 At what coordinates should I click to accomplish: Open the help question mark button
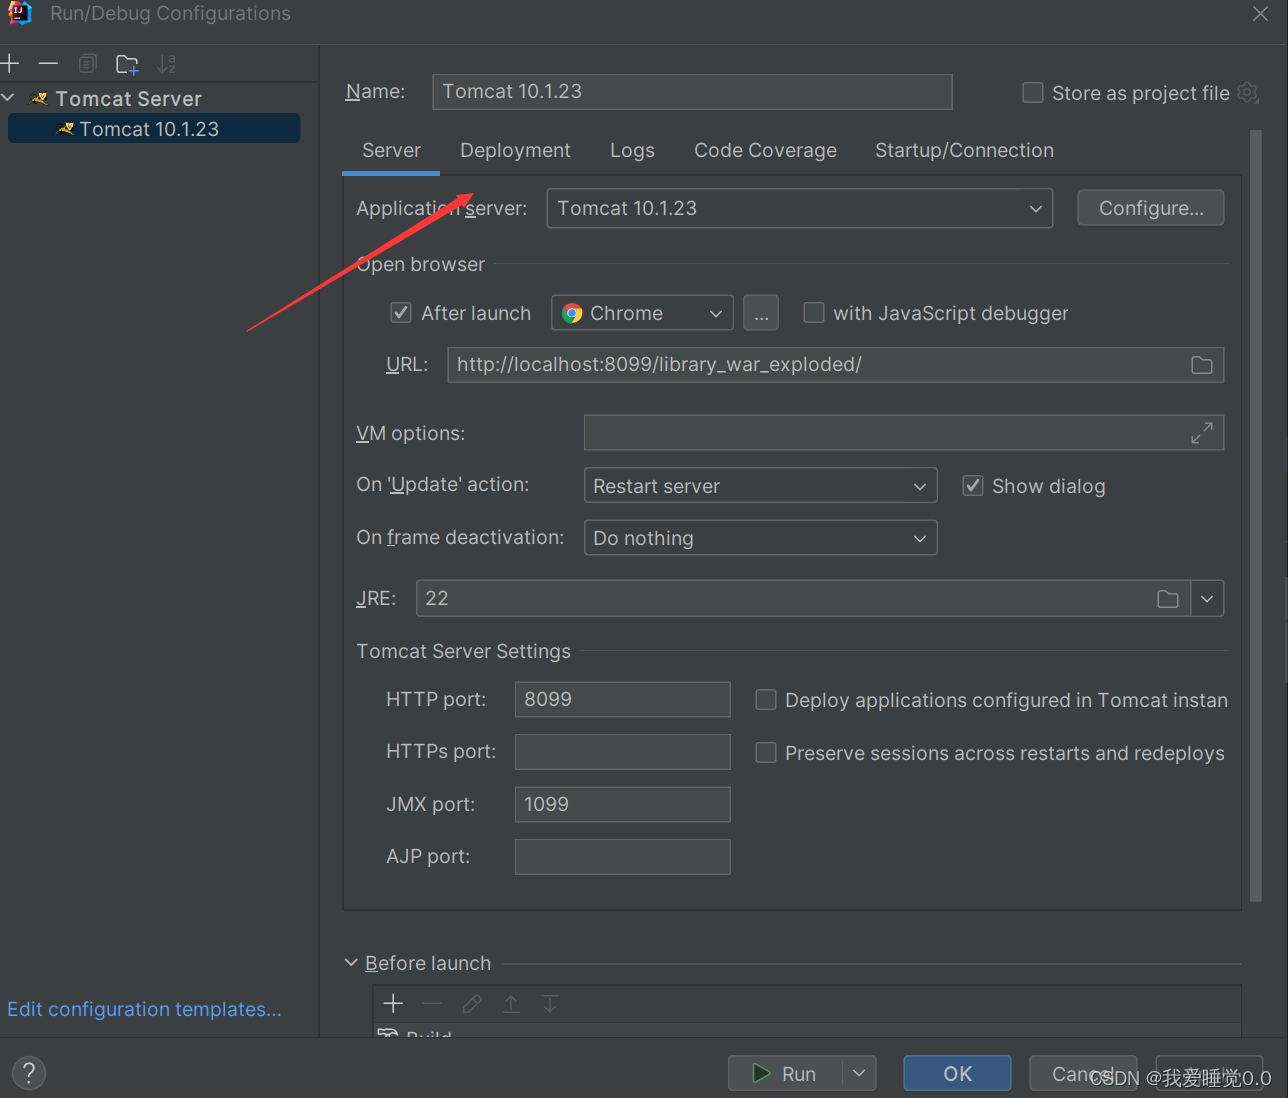(x=29, y=1073)
